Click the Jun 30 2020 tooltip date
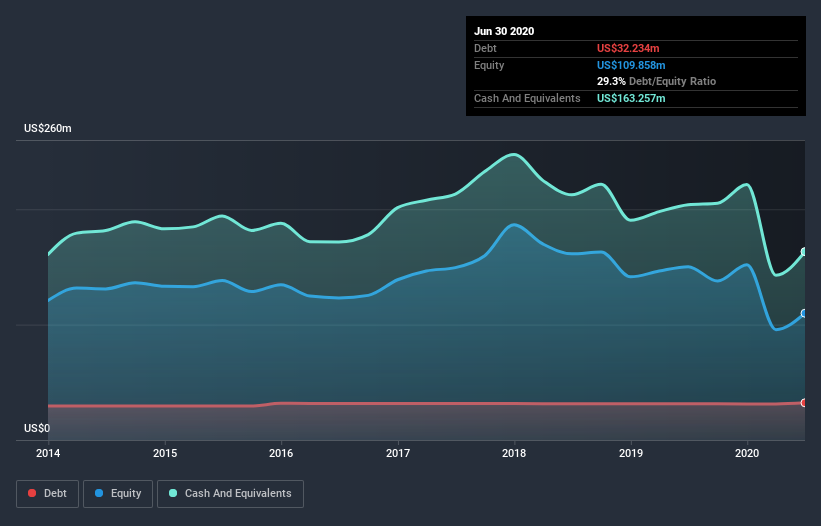 click(x=504, y=31)
